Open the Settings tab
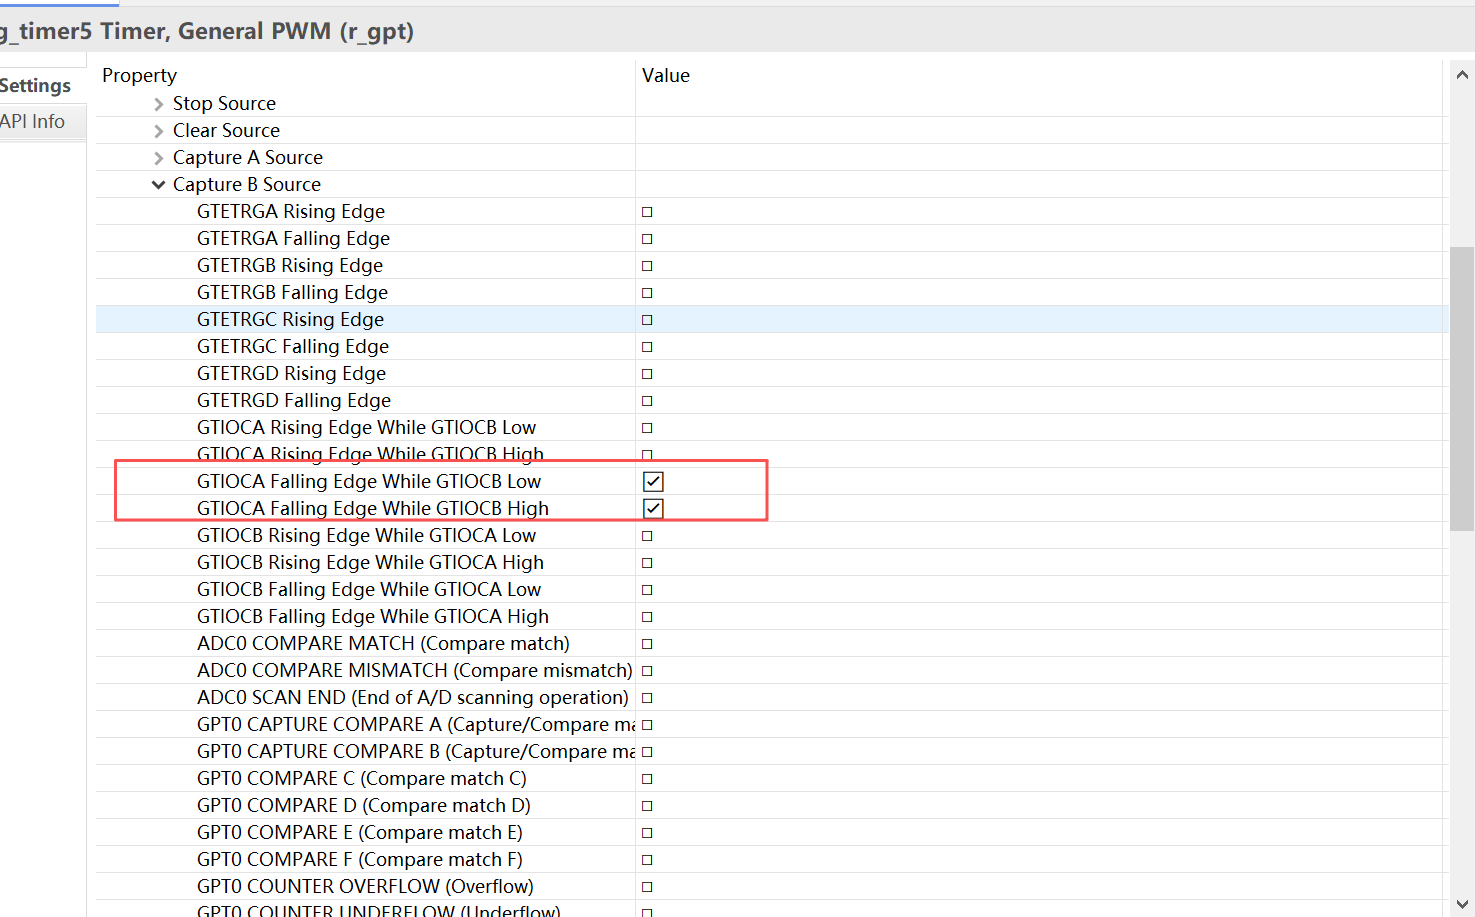This screenshot has height=917, width=1475. [x=36, y=86]
